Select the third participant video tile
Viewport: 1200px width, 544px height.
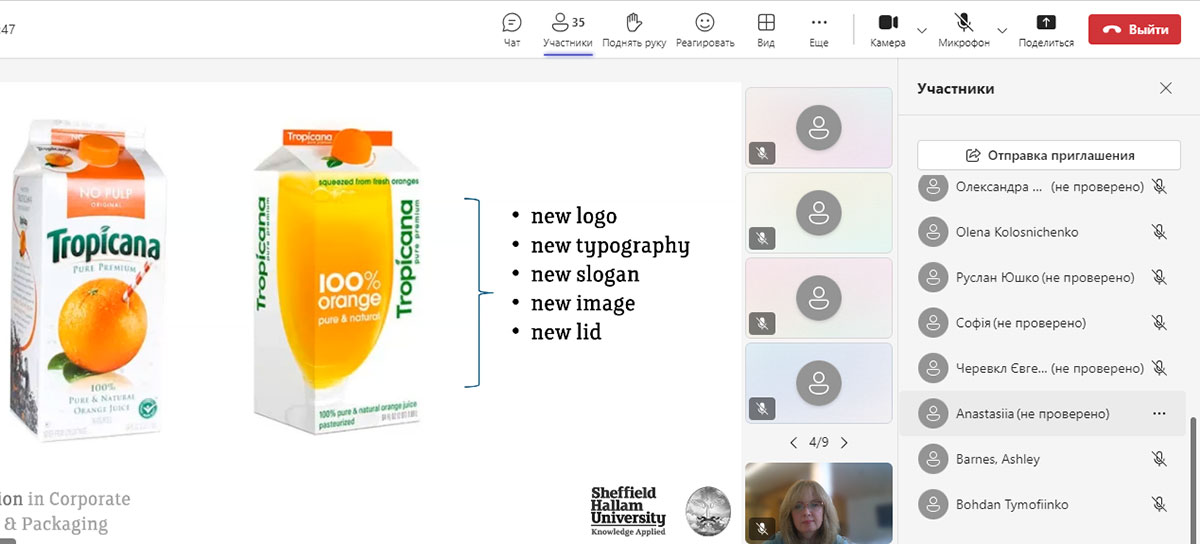(818, 297)
